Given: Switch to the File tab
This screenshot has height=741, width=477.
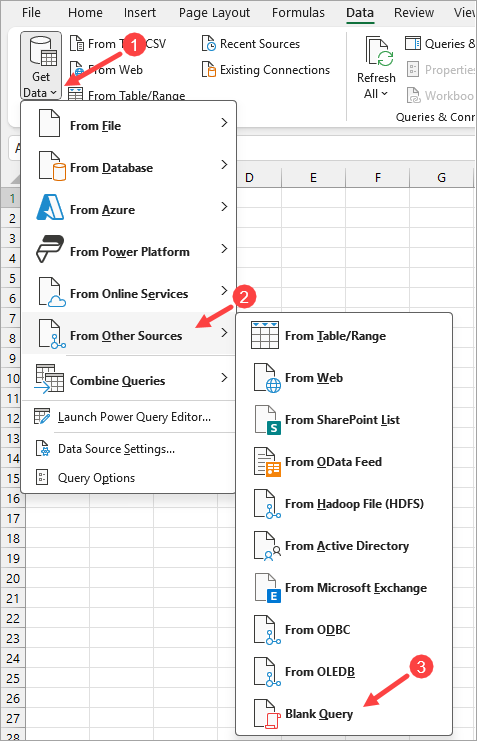Looking at the screenshot, I should [x=31, y=12].
